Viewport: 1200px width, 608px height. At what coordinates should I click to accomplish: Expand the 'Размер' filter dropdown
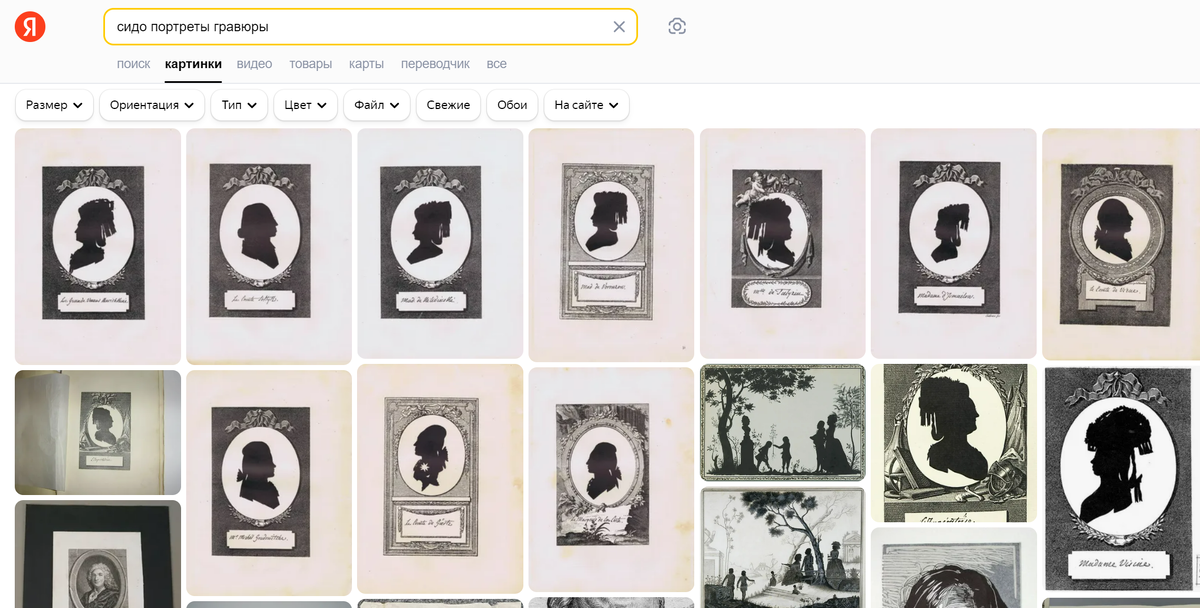tap(54, 105)
